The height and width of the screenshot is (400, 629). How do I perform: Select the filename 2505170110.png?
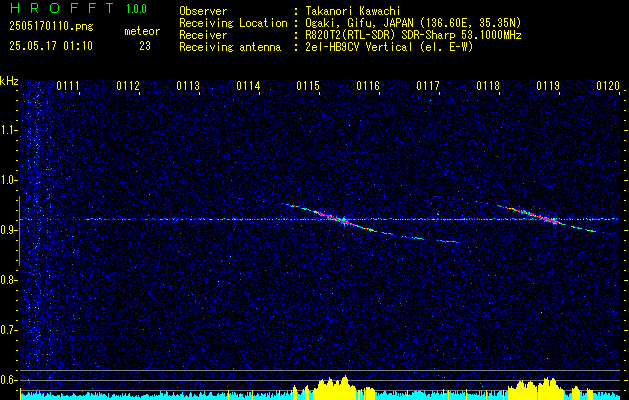(x=51, y=26)
